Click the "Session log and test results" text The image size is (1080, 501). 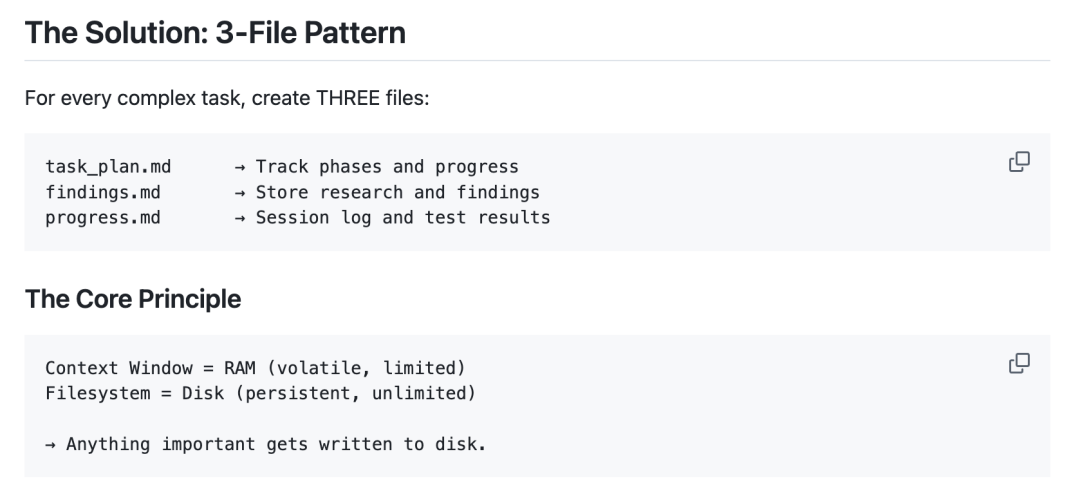coord(402,217)
